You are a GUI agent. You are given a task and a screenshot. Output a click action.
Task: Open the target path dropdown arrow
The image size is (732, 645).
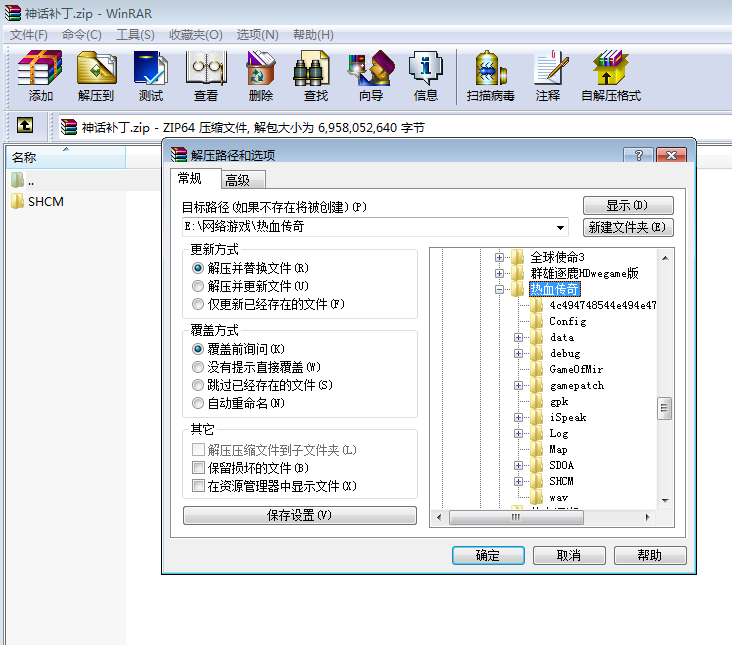tap(561, 227)
